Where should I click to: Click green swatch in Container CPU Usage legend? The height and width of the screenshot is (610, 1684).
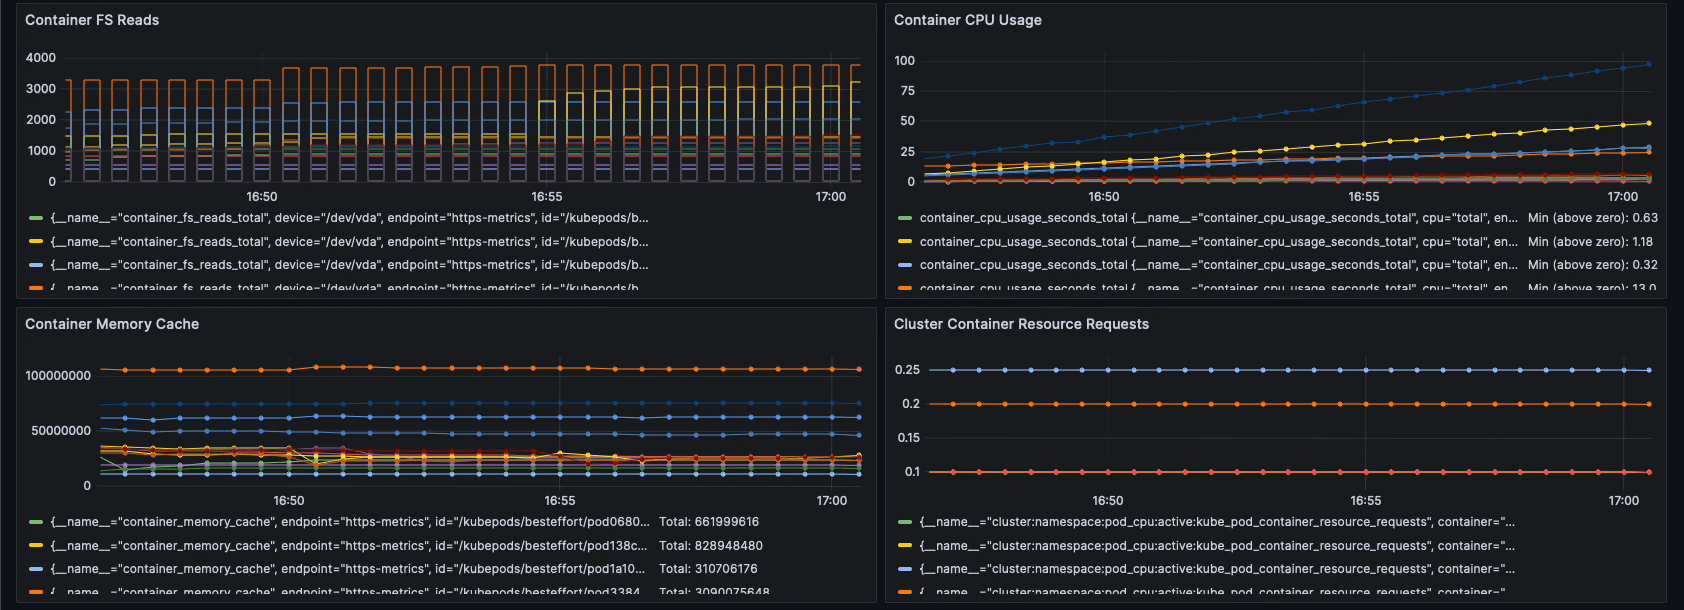tap(905, 218)
